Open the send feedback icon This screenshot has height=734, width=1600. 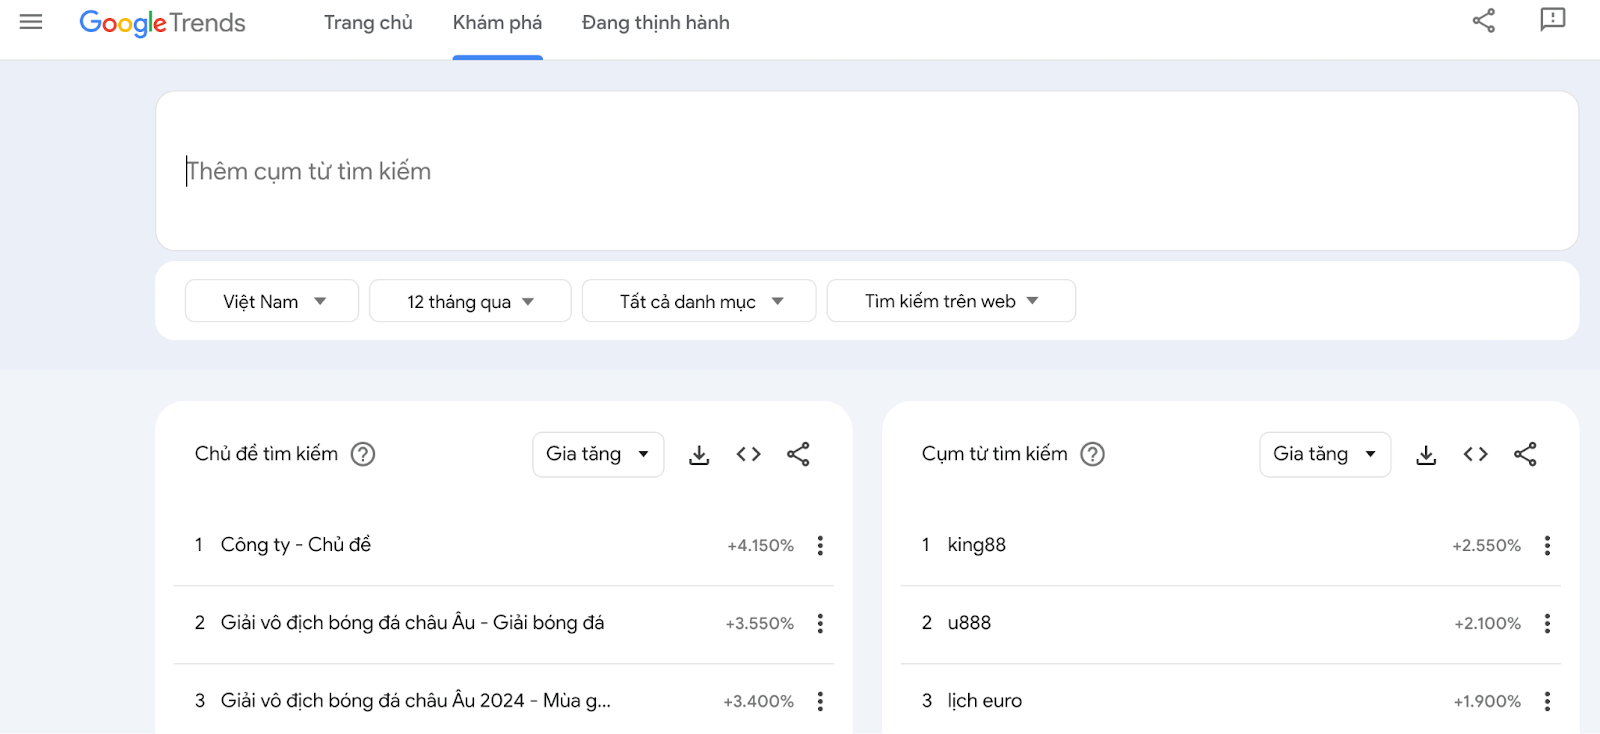pos(1552,20)
